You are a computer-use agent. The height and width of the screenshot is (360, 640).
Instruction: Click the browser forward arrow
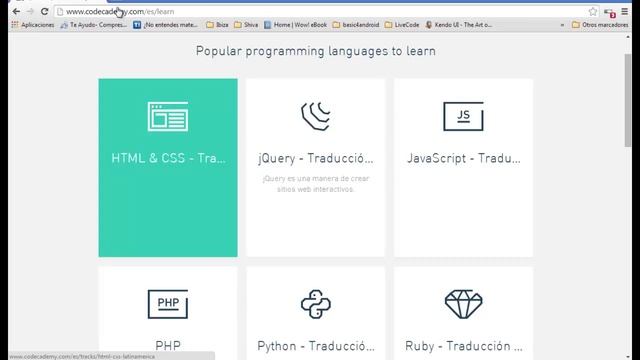click(x=30, y=11)
